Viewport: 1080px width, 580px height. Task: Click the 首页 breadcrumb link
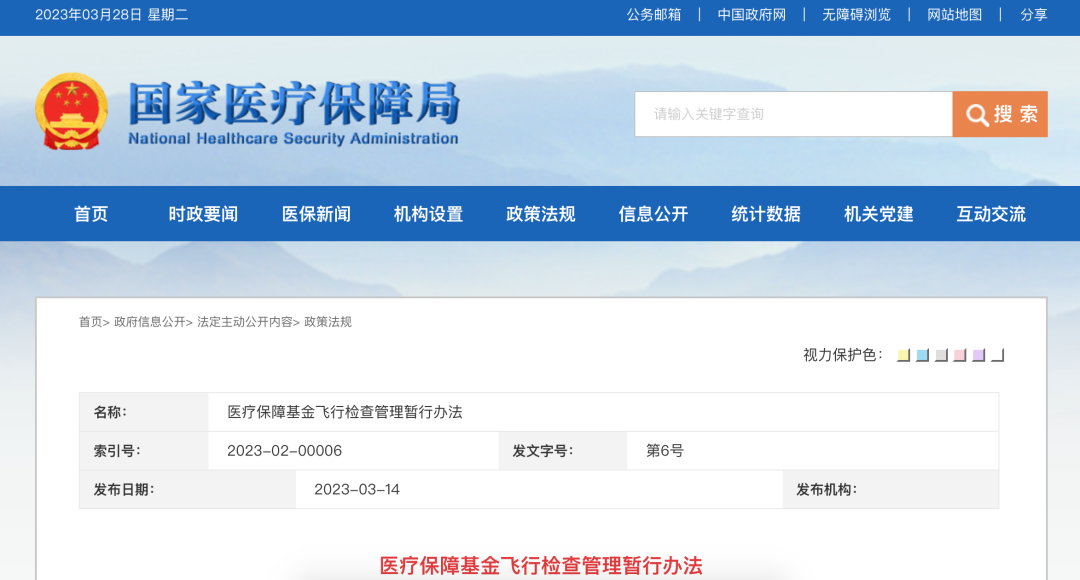point(90,322)
